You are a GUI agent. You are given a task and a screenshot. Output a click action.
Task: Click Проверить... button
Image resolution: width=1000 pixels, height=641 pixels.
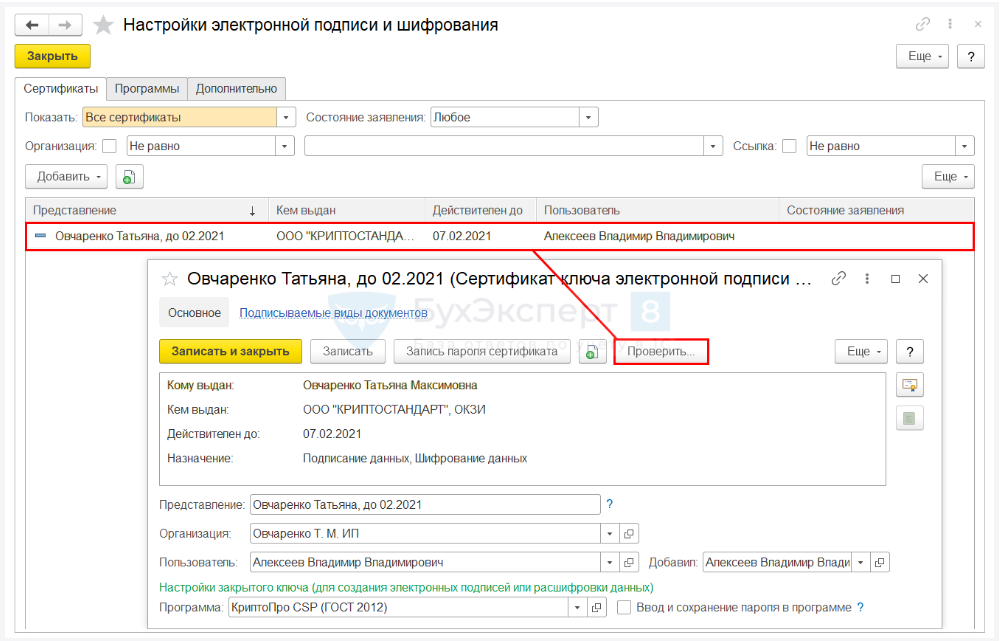pos(661,351)
